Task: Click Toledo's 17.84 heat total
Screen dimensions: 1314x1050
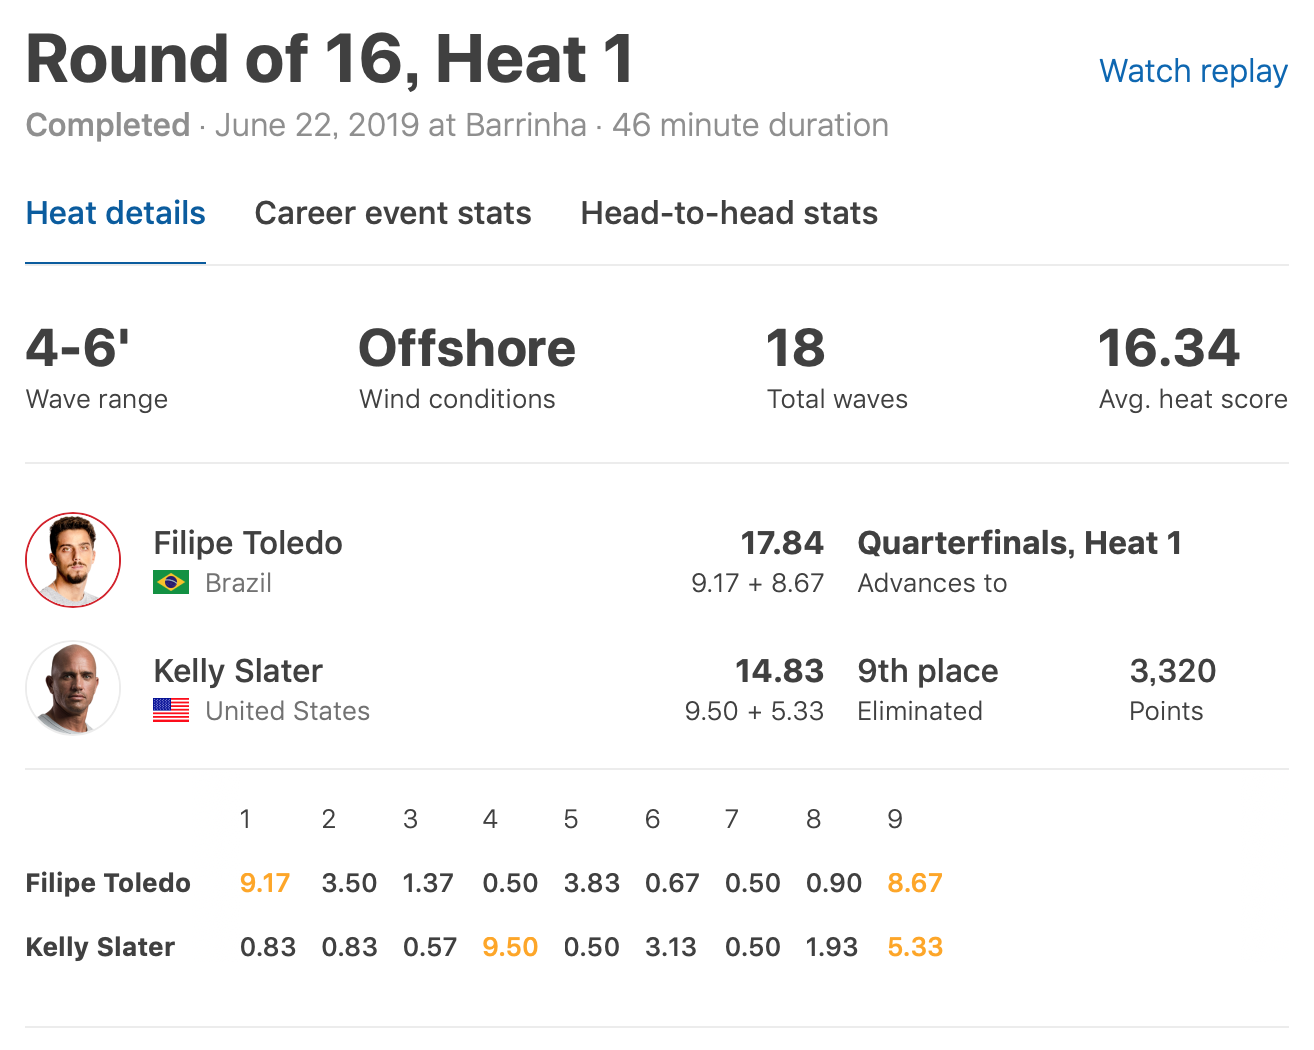Action: coord(781,543)
